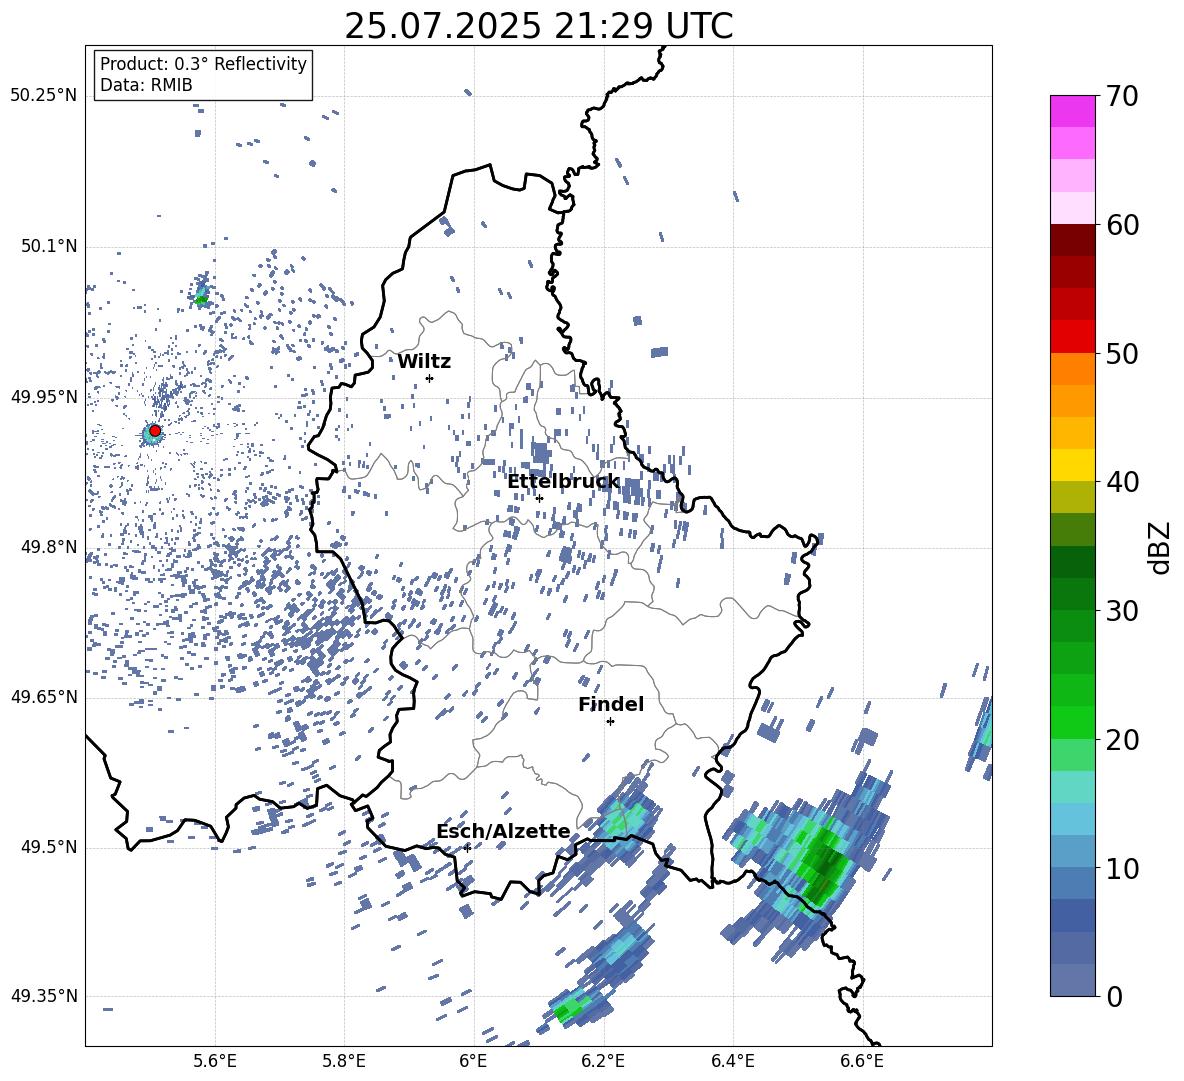Click the 'Product: 0.3° Reflectivity' legend text
Image resolution: width=1184 pixels, height=1081 pixels.
[x=203, y=64]
